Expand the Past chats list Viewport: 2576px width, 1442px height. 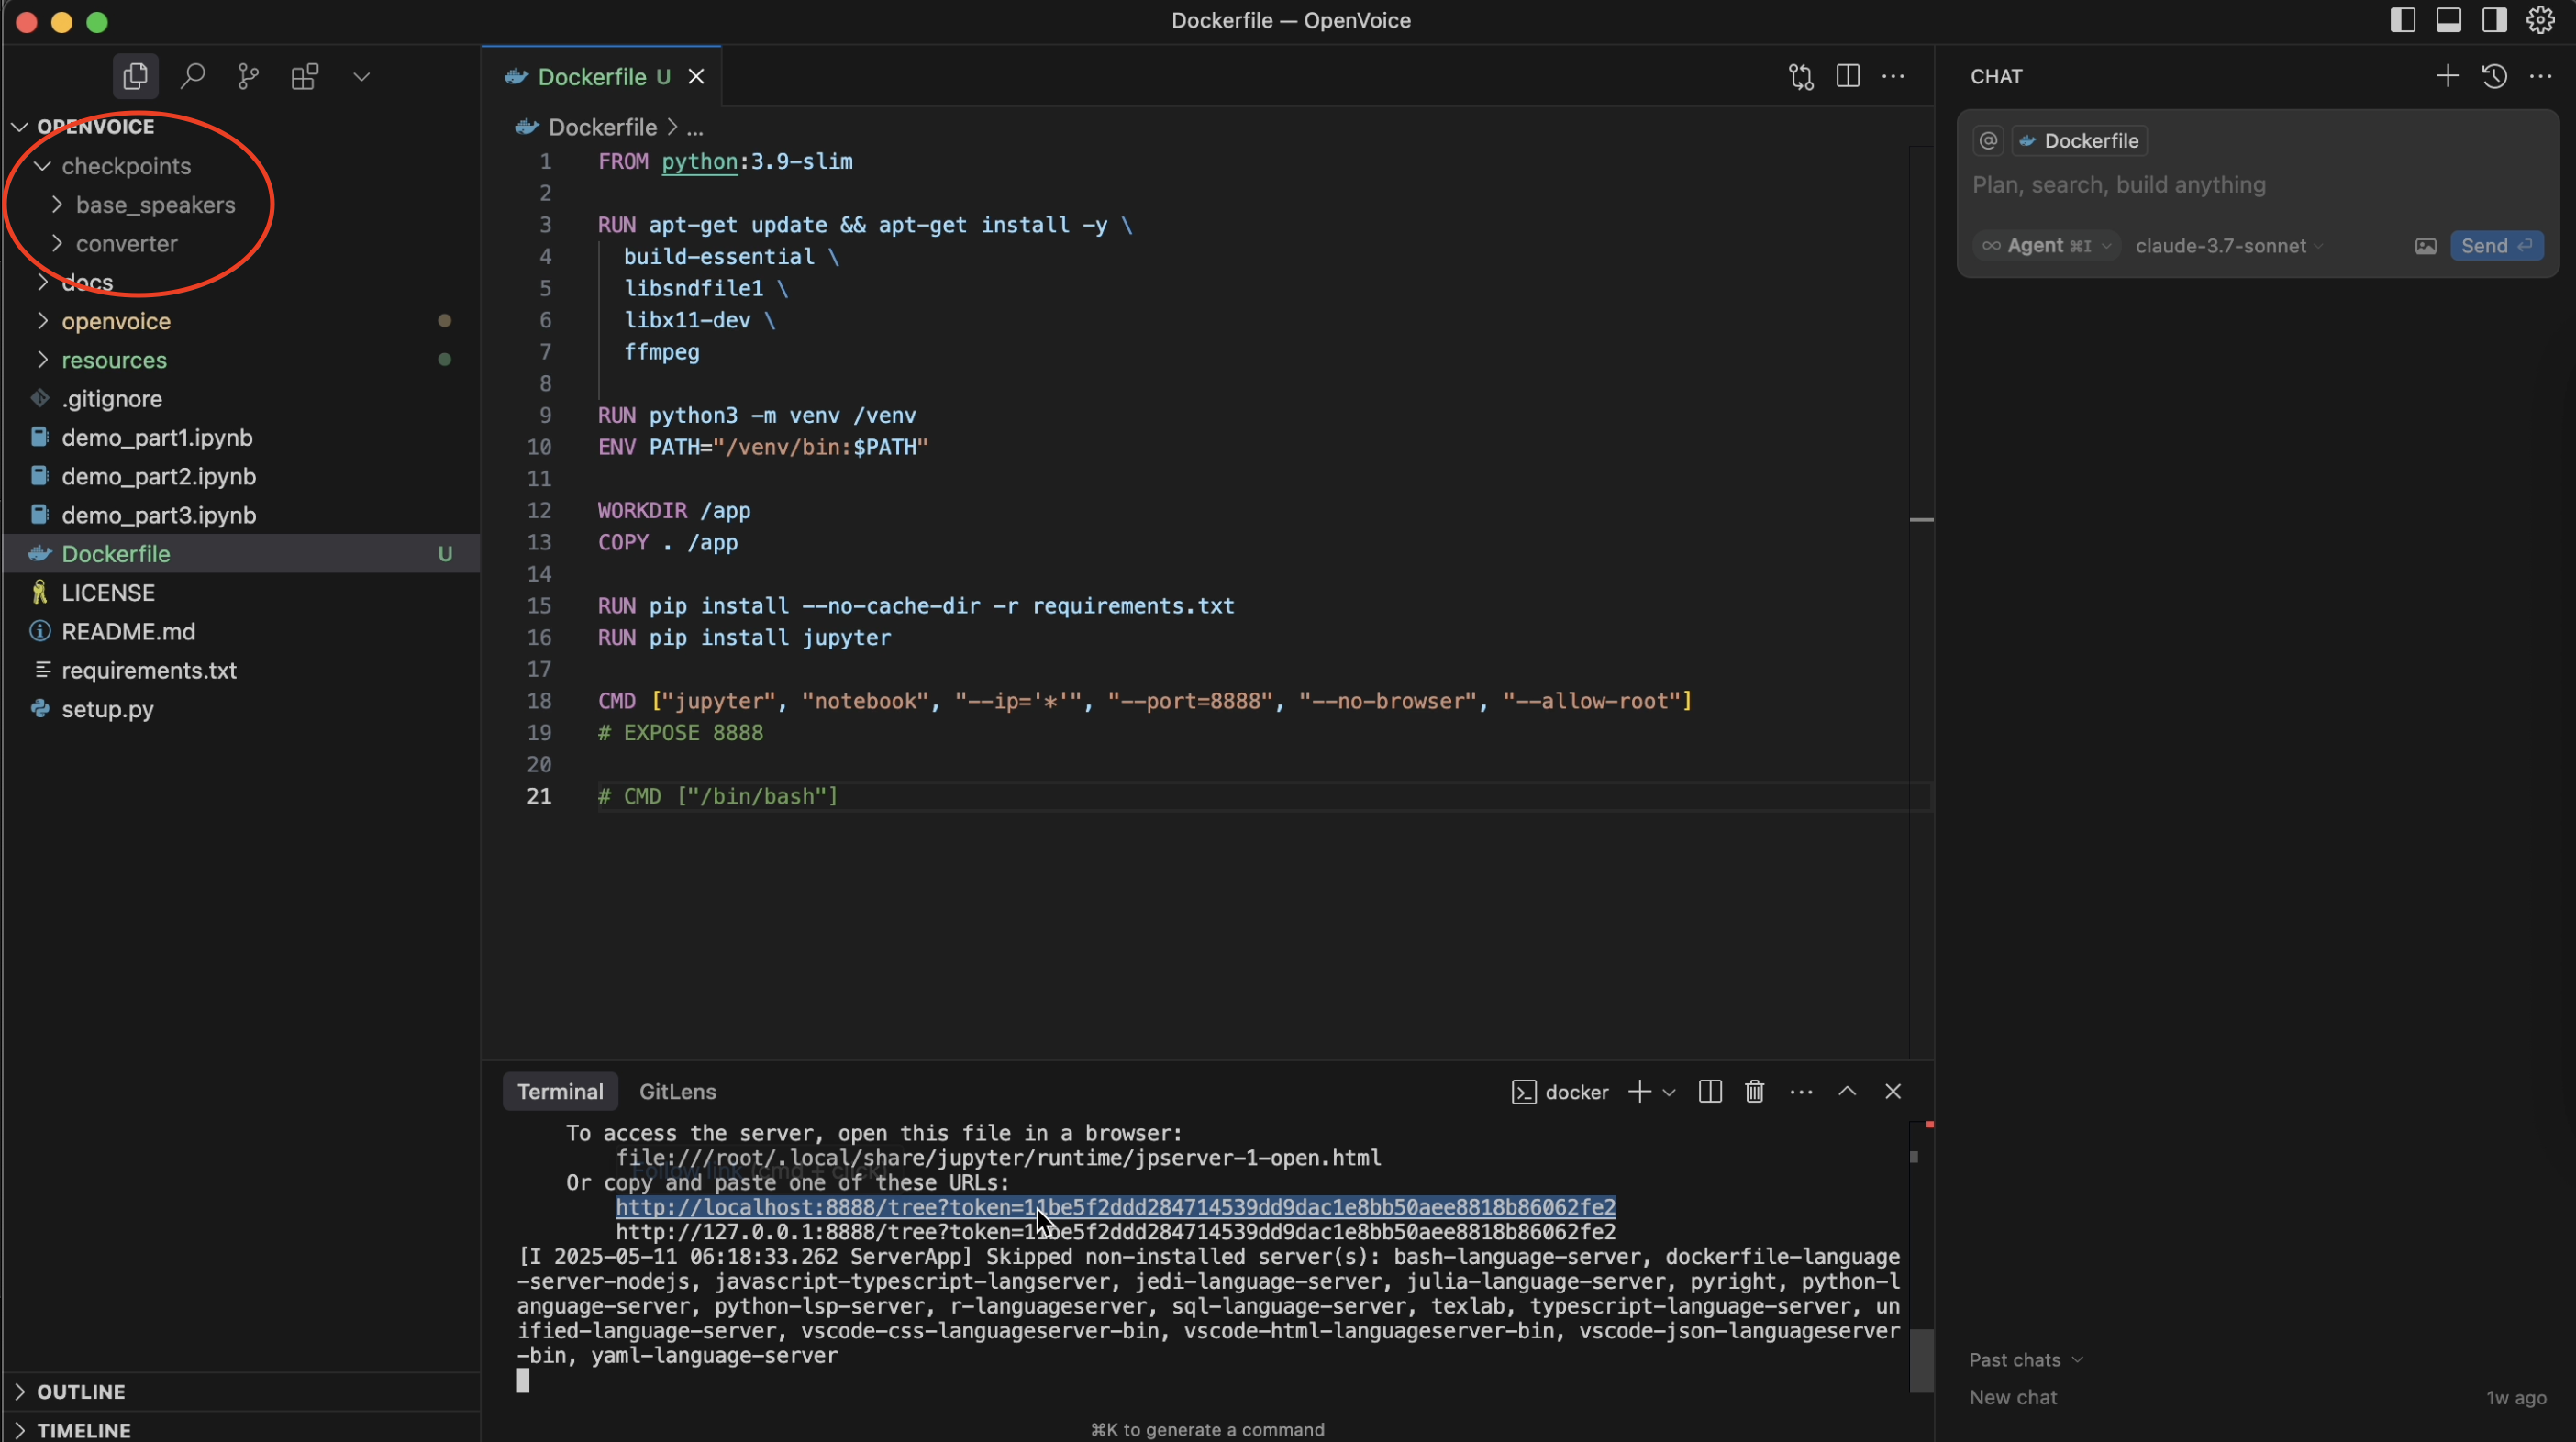tap(2025, 1360)
